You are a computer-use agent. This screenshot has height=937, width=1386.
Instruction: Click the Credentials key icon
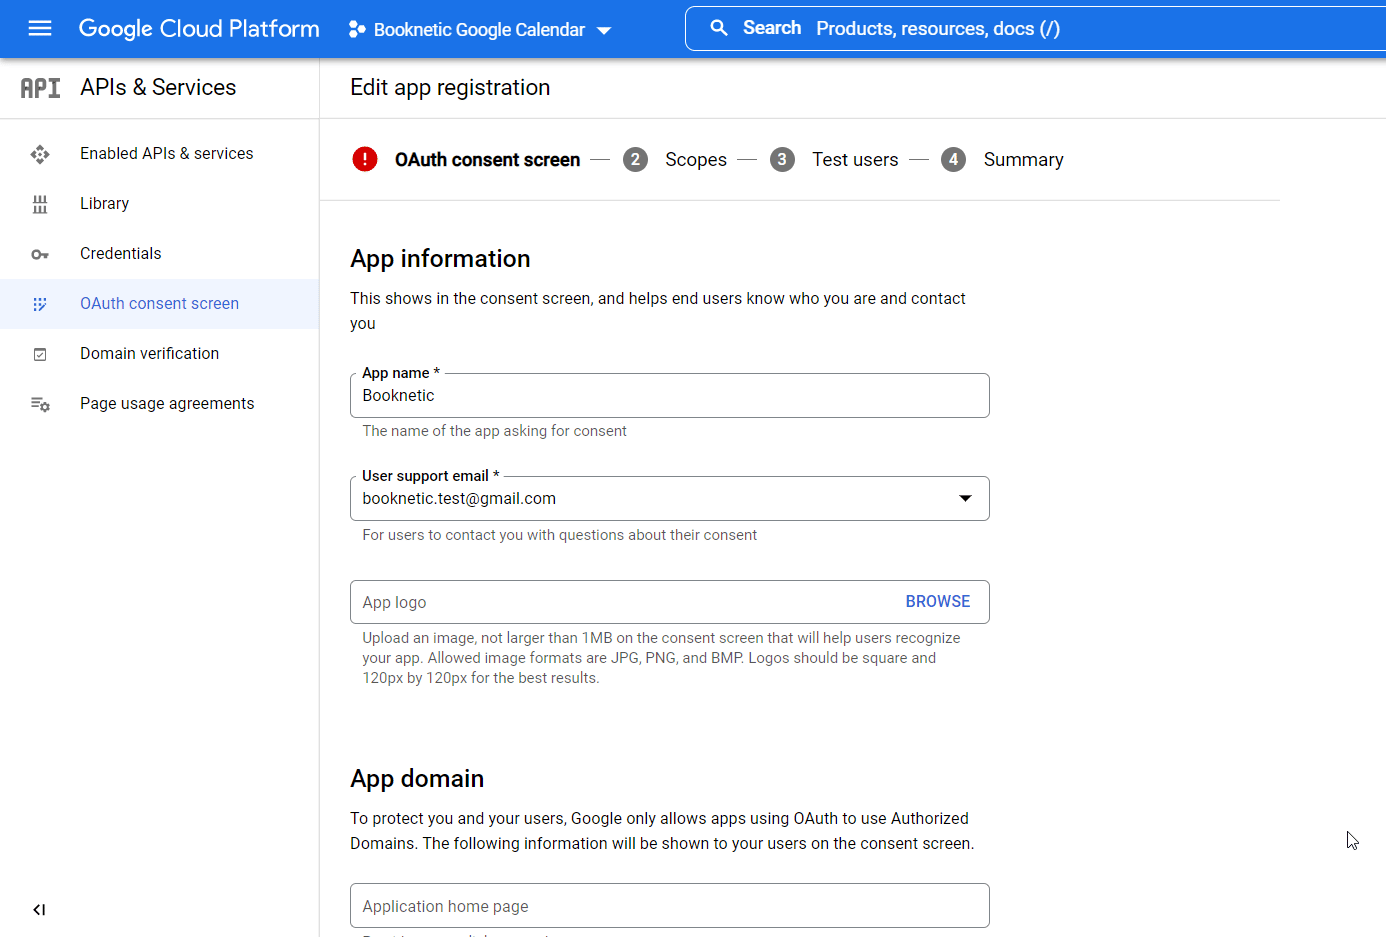pos(40,254)
